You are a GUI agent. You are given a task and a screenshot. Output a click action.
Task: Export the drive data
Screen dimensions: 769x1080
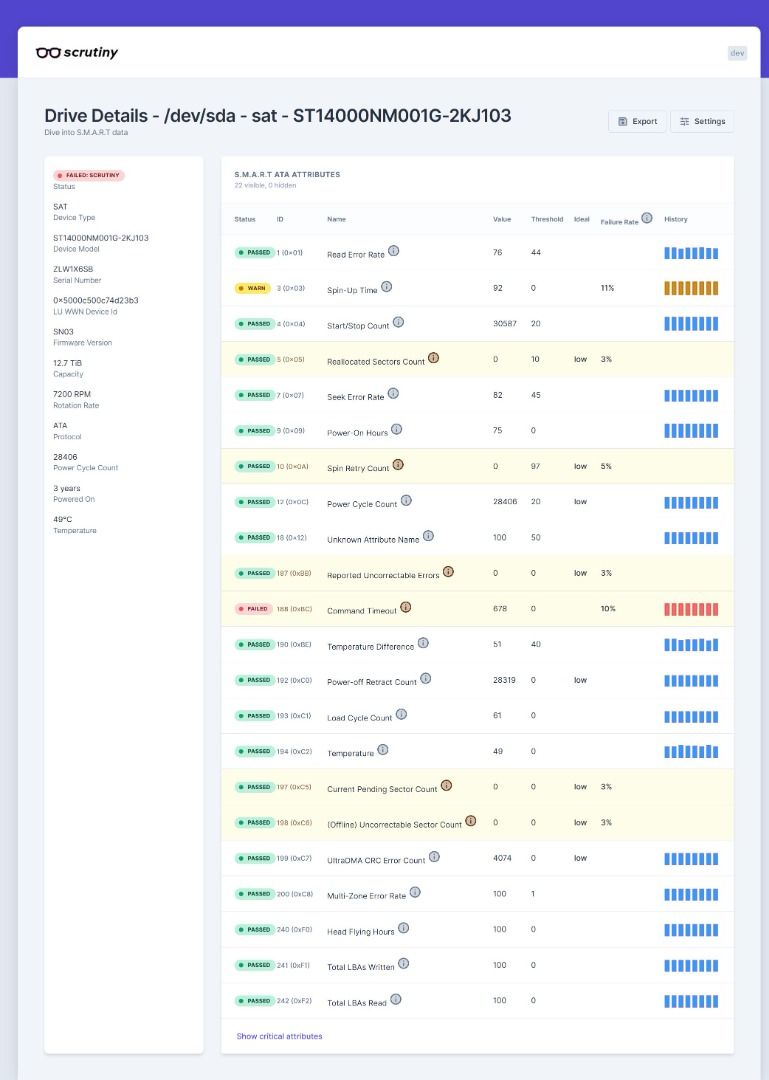point(637,121)
